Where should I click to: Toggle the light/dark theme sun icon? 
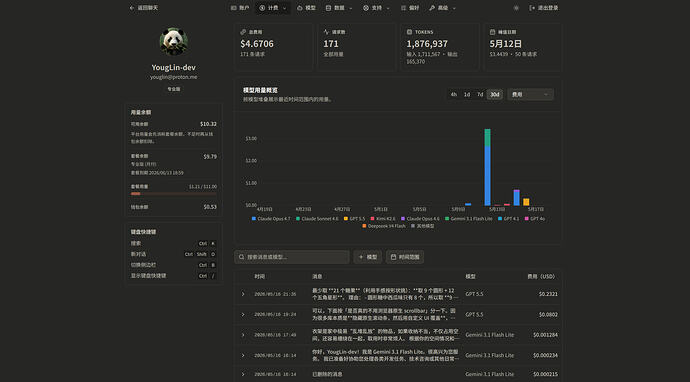point(516,8)
